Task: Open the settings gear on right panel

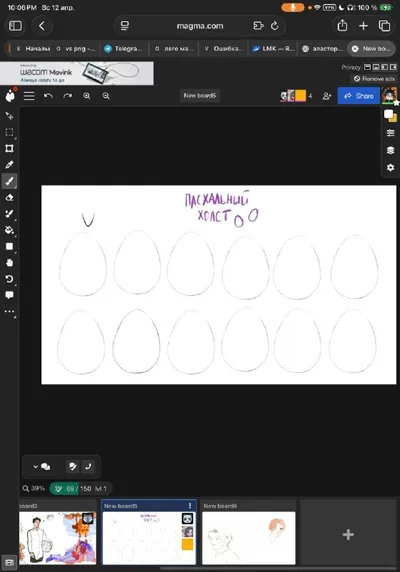Action: pyautogui.click(x=391, y=167)
